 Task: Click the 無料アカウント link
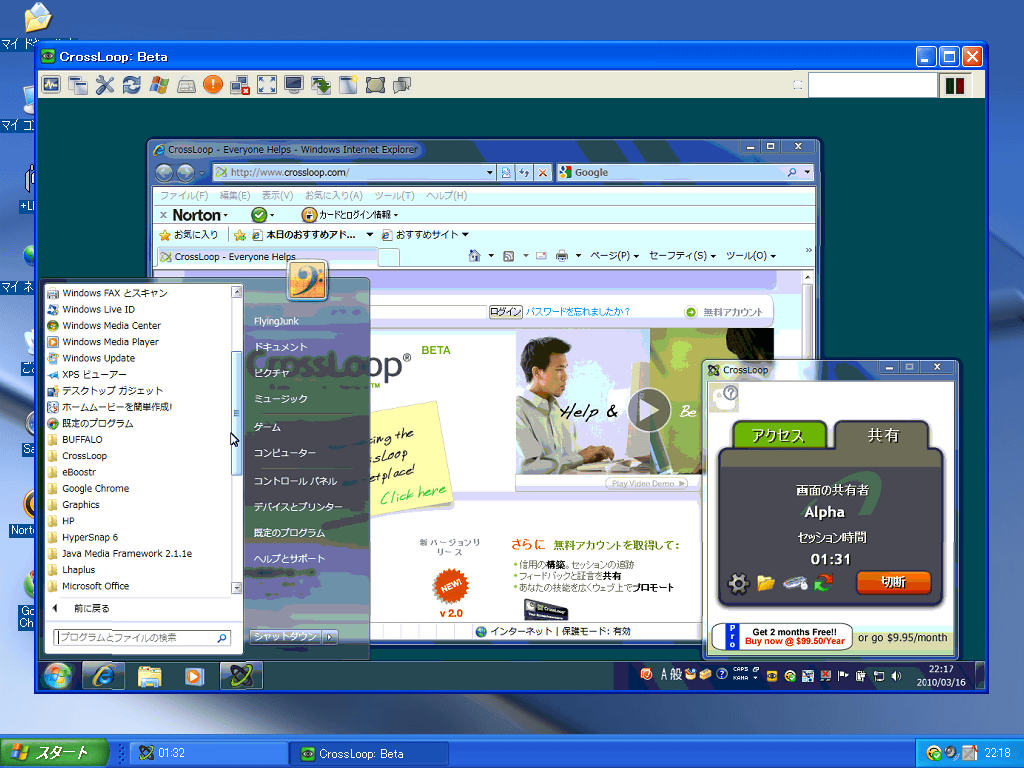pyautogui.click(x=724, y=312)
